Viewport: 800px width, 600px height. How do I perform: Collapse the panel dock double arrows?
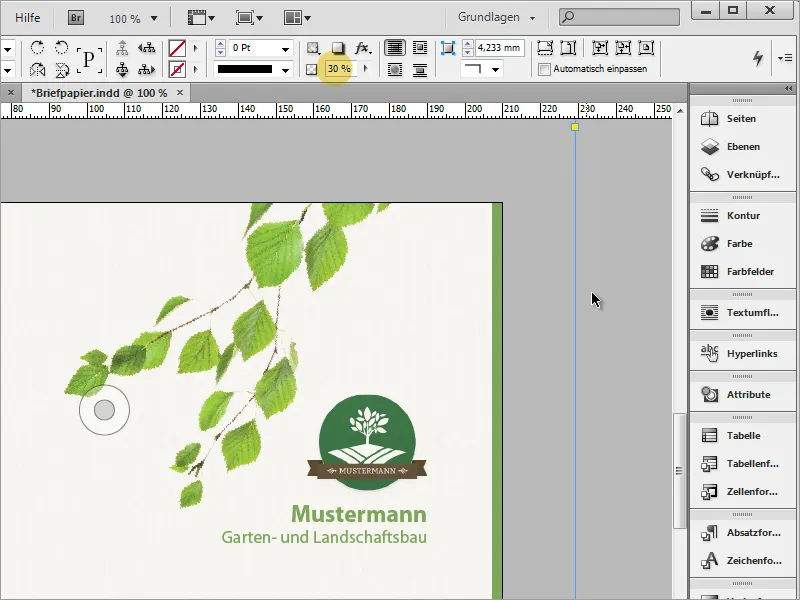pos(789,89)
